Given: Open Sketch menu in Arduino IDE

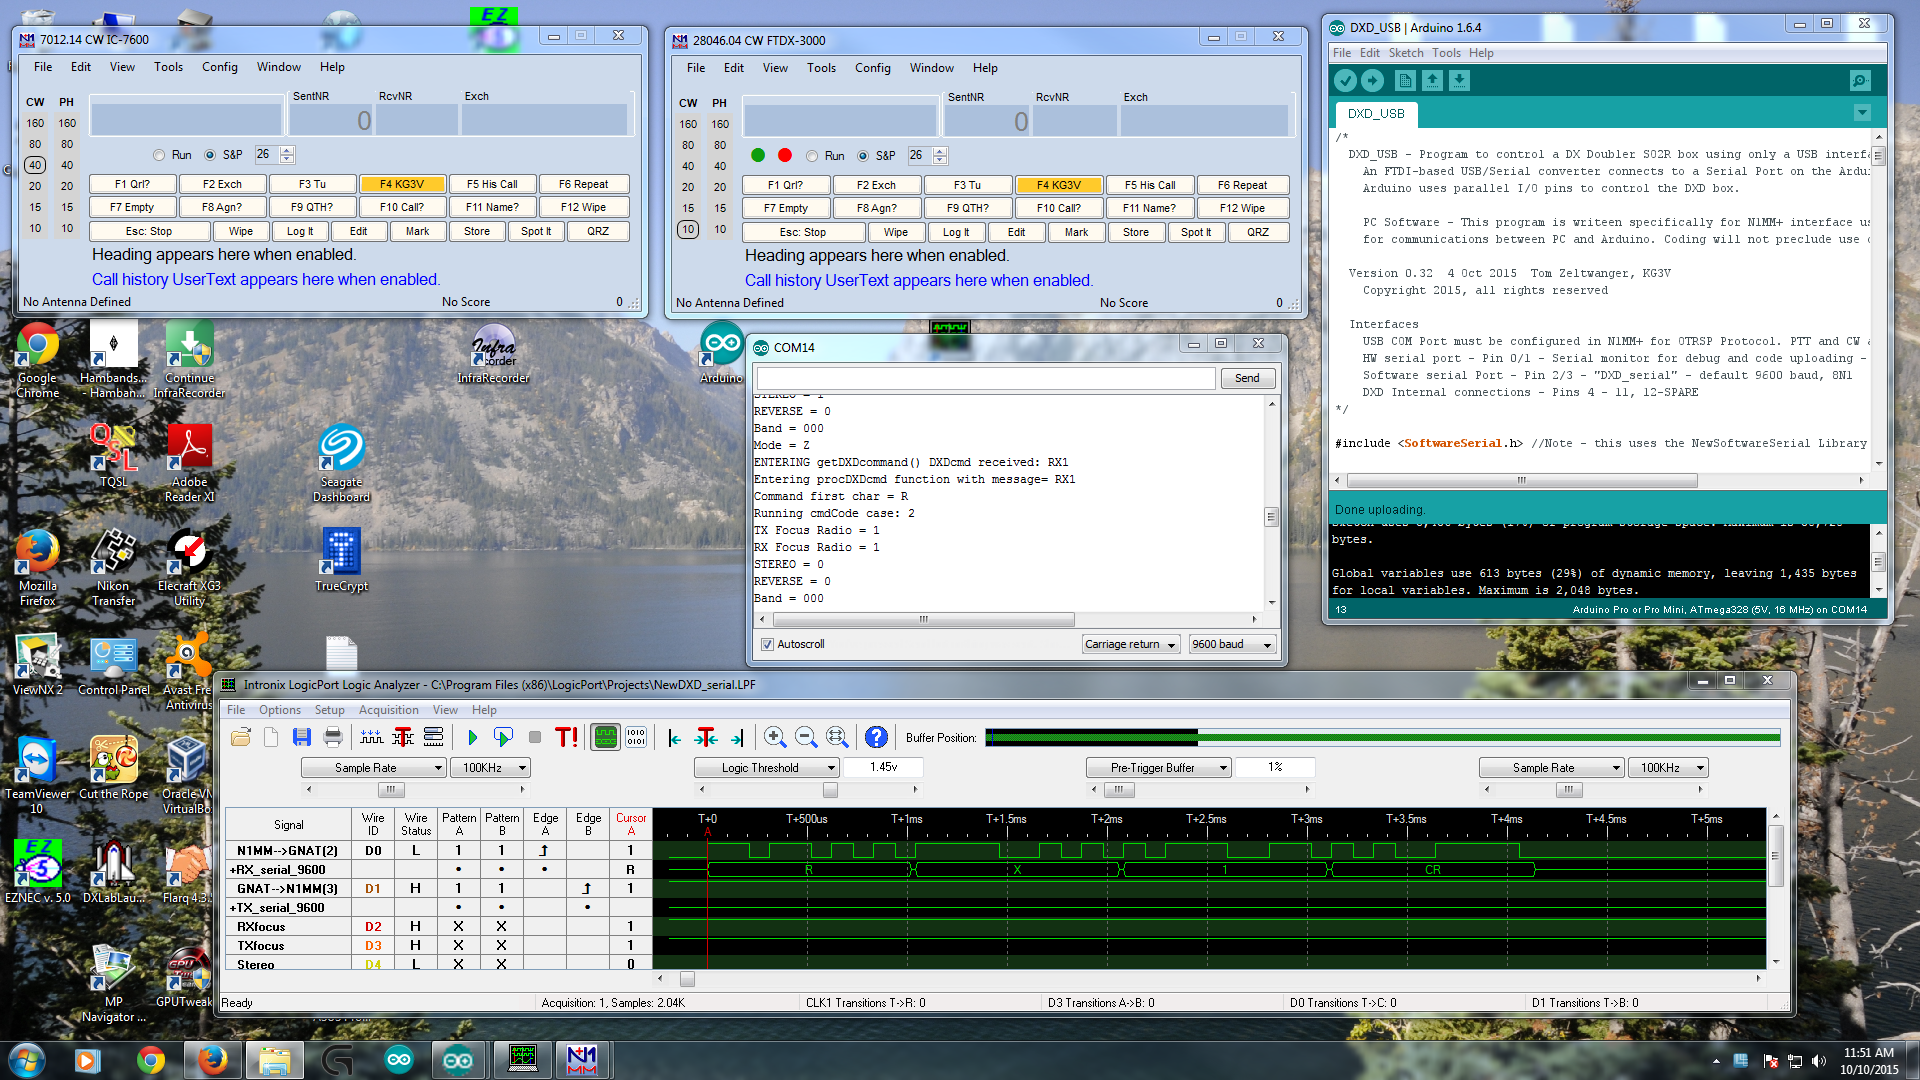Looking at the screenshot, I should 1405,53.
